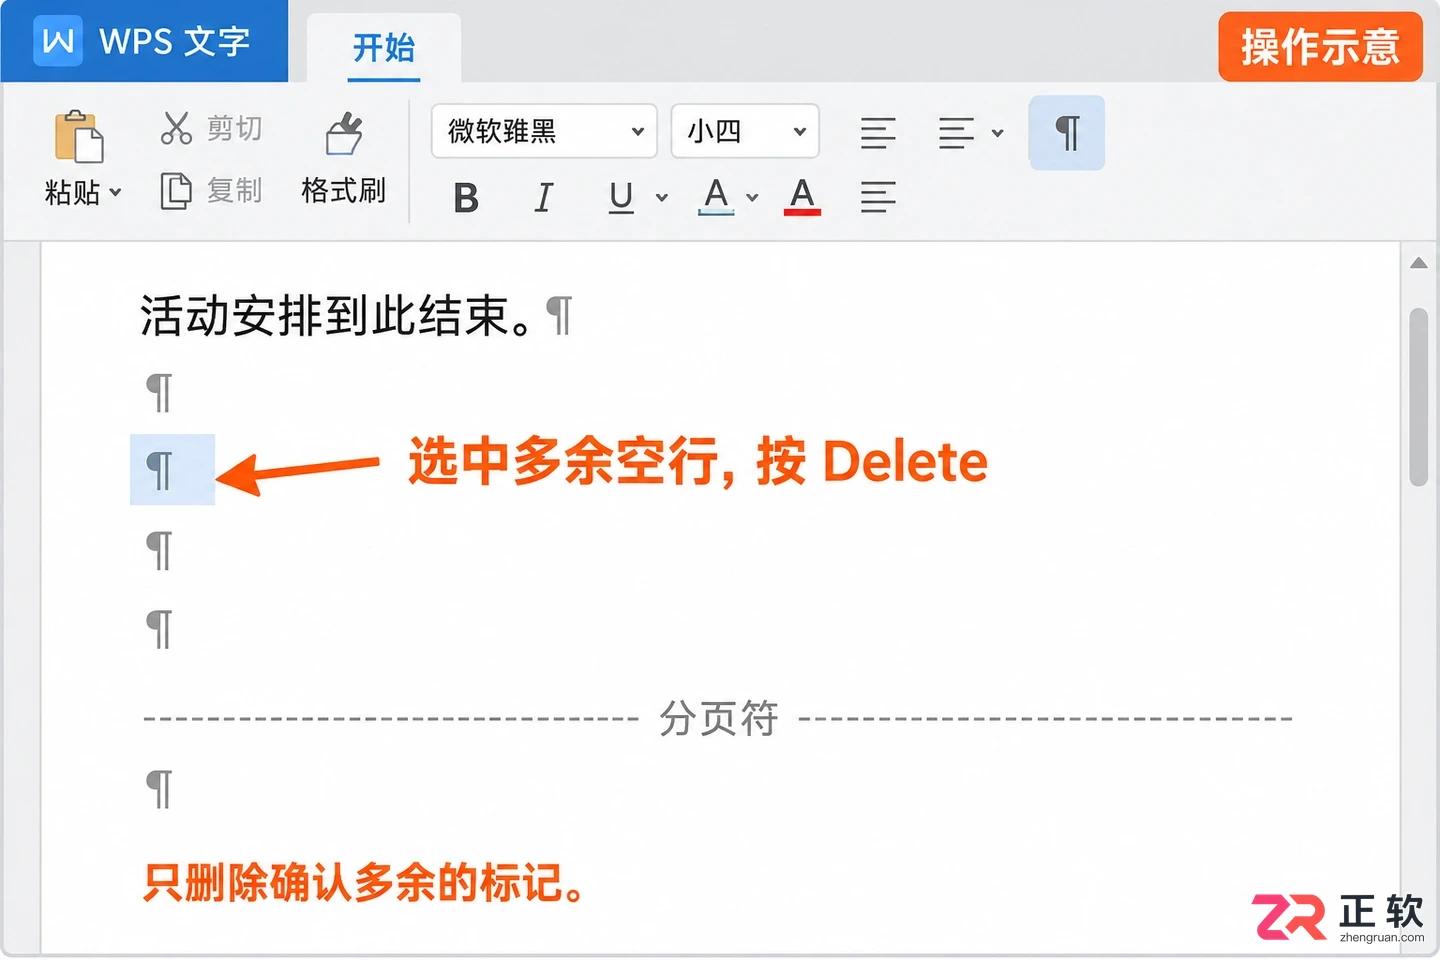Click the first alignment icon
The image size is (1440, 960).
coord(878,133)
